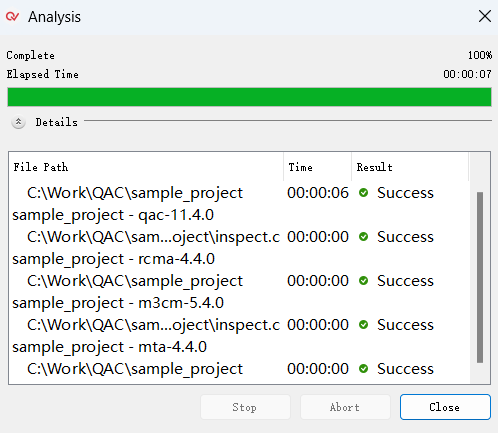
Task: Click the results list vertical scrollbar thumb
Action: [480, 277]
